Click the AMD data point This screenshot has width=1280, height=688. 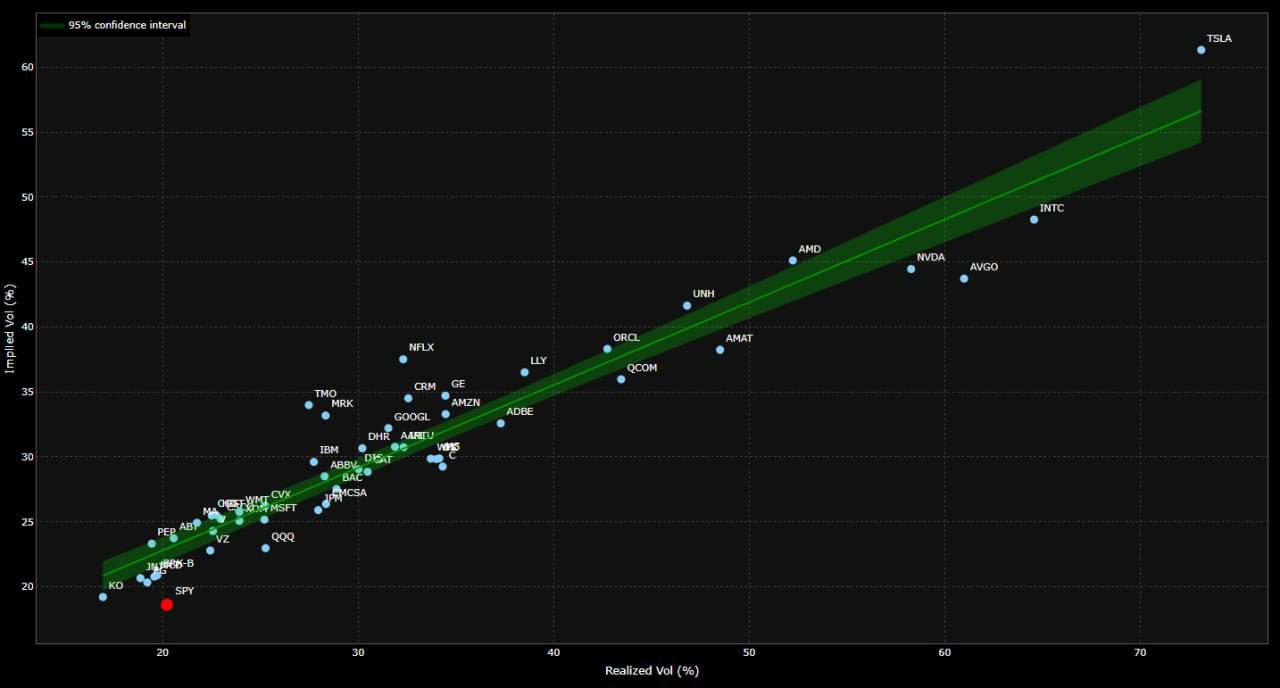(793, 261)
